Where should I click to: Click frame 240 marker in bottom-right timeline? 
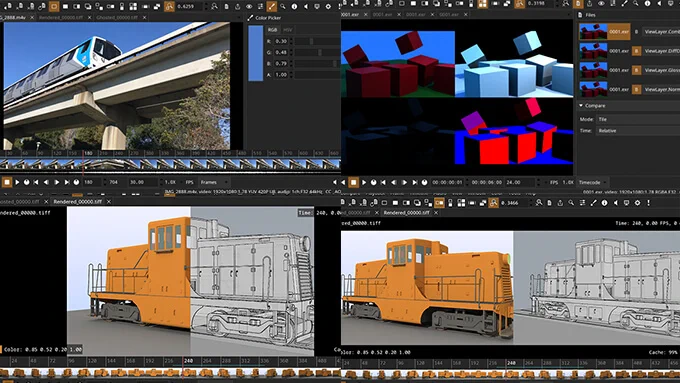coord(512,363)
